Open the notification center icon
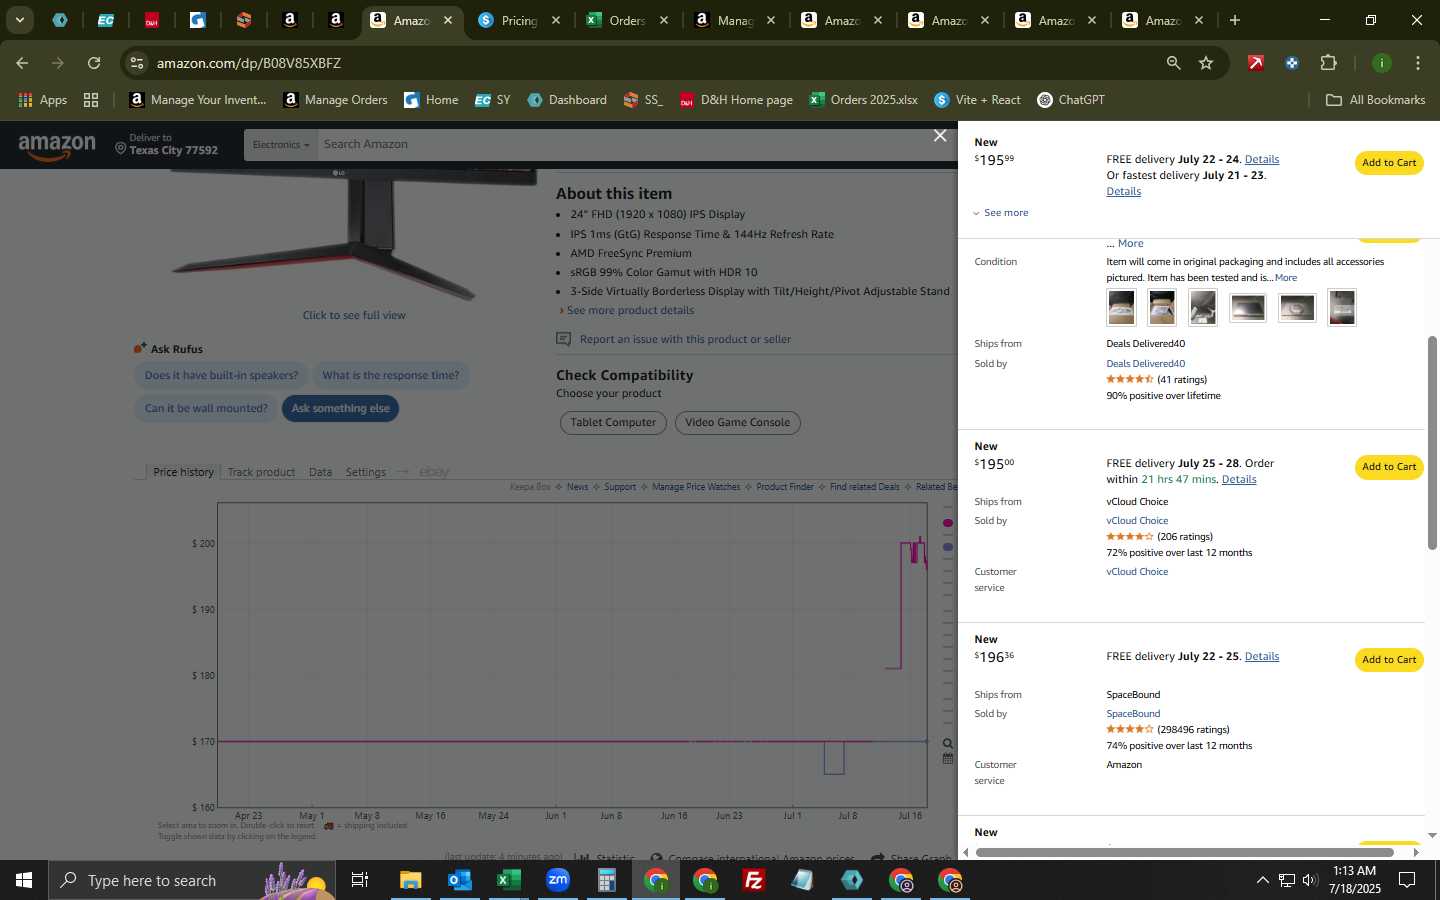The width and height of the screenshot is (1440, 900). pyautogui.click(x=1407, y=880)
